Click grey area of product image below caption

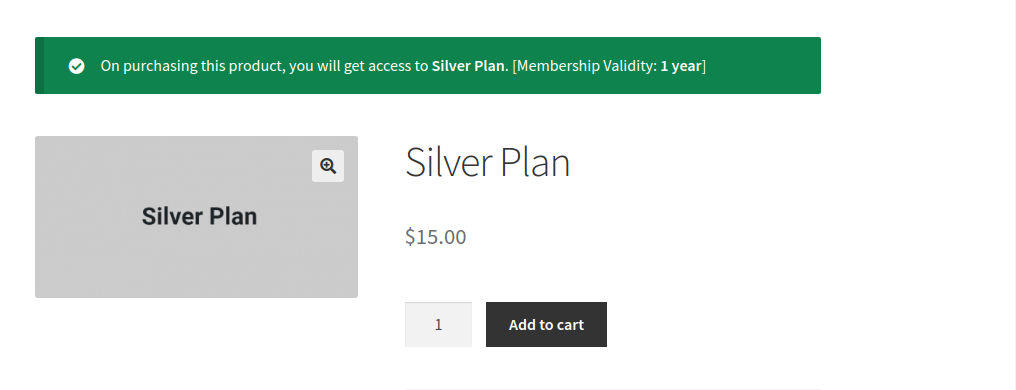(196, 262)
